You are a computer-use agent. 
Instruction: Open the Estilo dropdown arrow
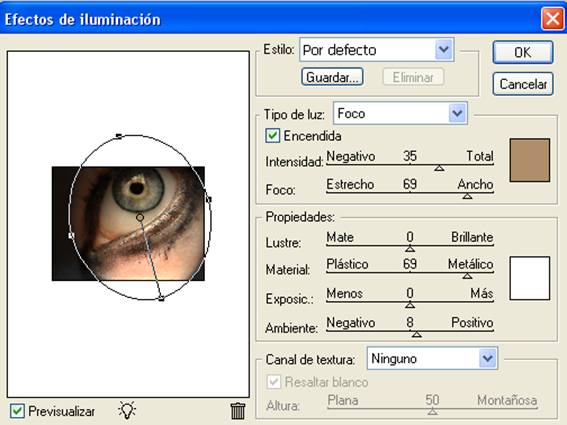(x=444, y=50)
